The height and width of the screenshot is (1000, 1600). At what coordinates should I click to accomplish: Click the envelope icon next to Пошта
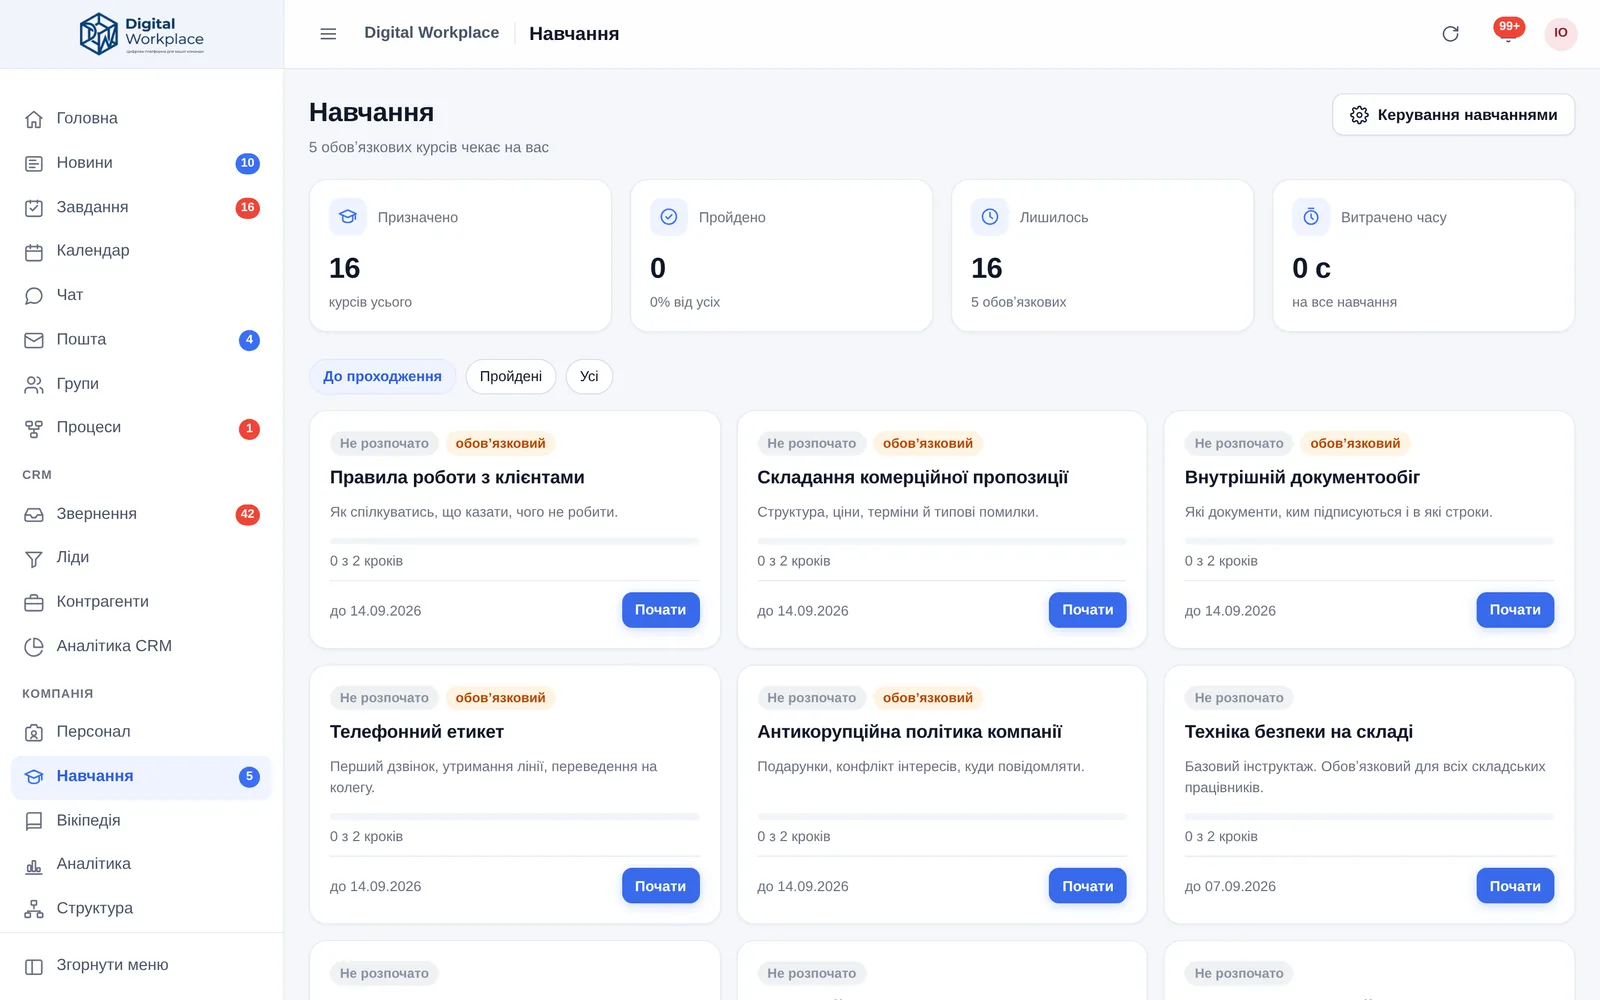[x=34, y=340]
